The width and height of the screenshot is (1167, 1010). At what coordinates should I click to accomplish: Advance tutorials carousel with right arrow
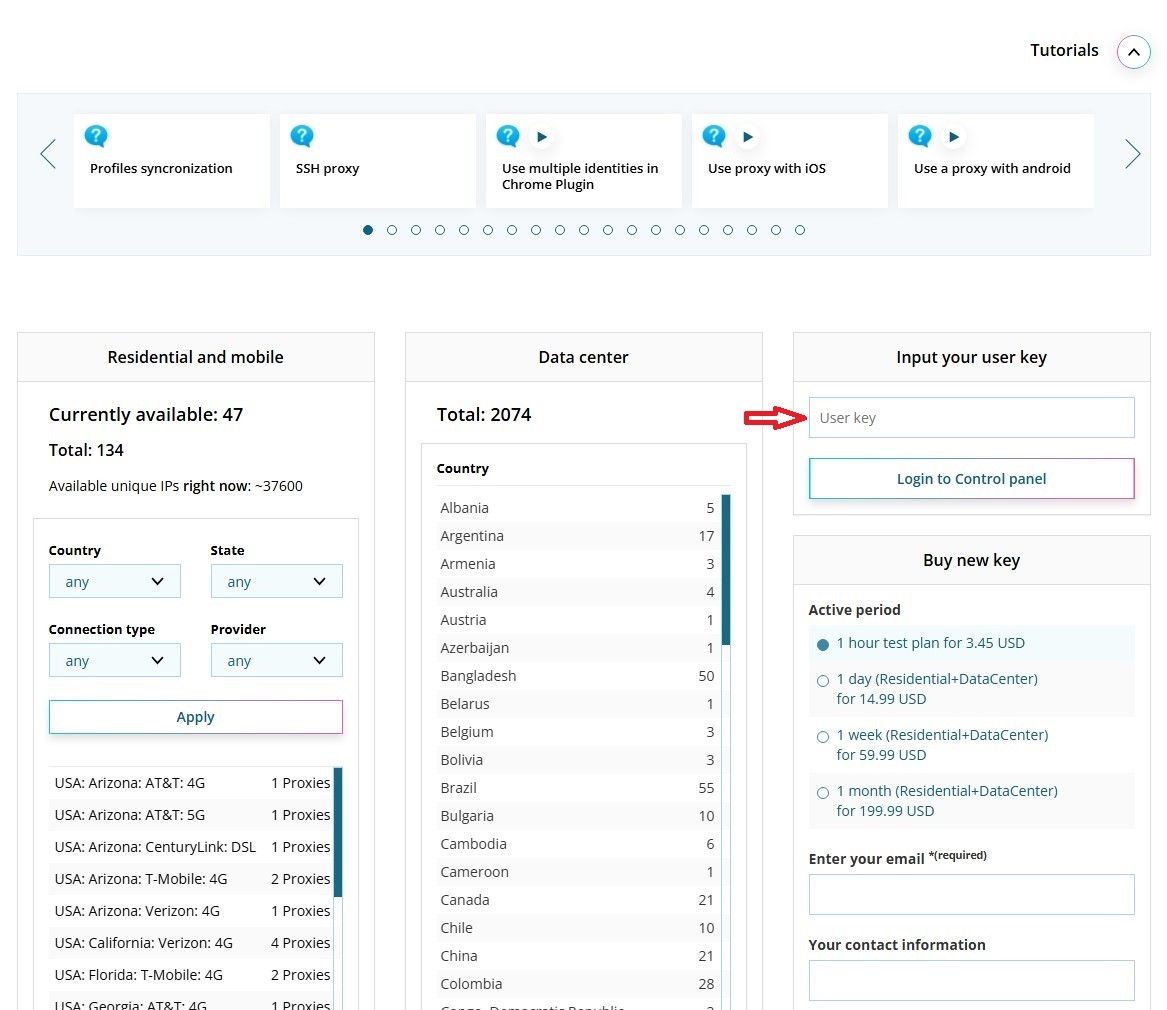(x=1132, y=154)
